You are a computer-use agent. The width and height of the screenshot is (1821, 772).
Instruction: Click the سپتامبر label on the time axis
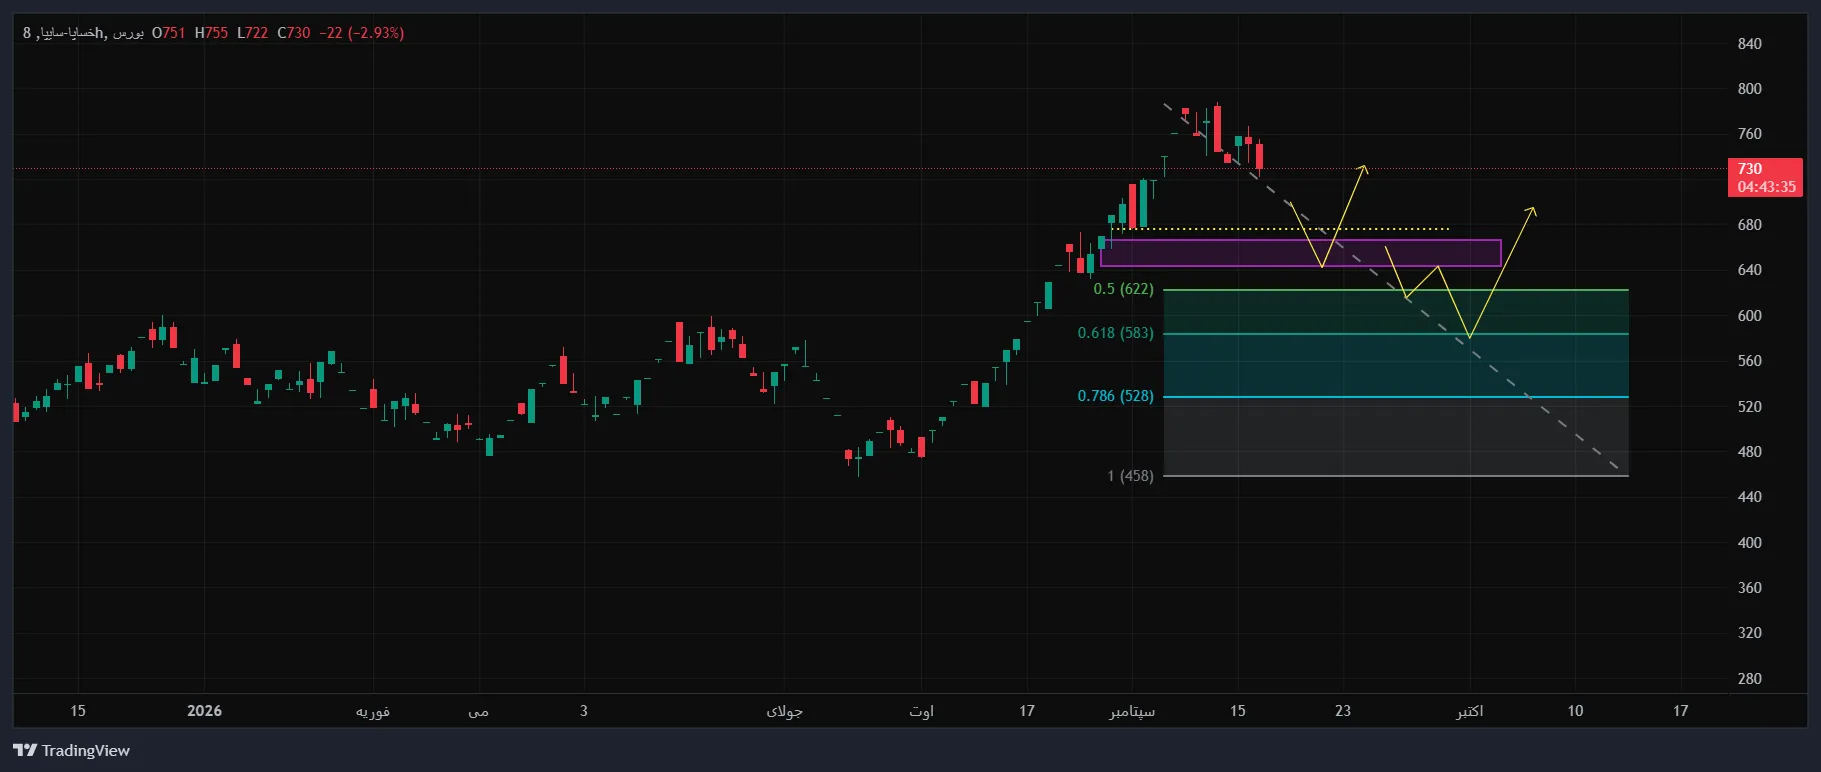tap(1132, 711)
